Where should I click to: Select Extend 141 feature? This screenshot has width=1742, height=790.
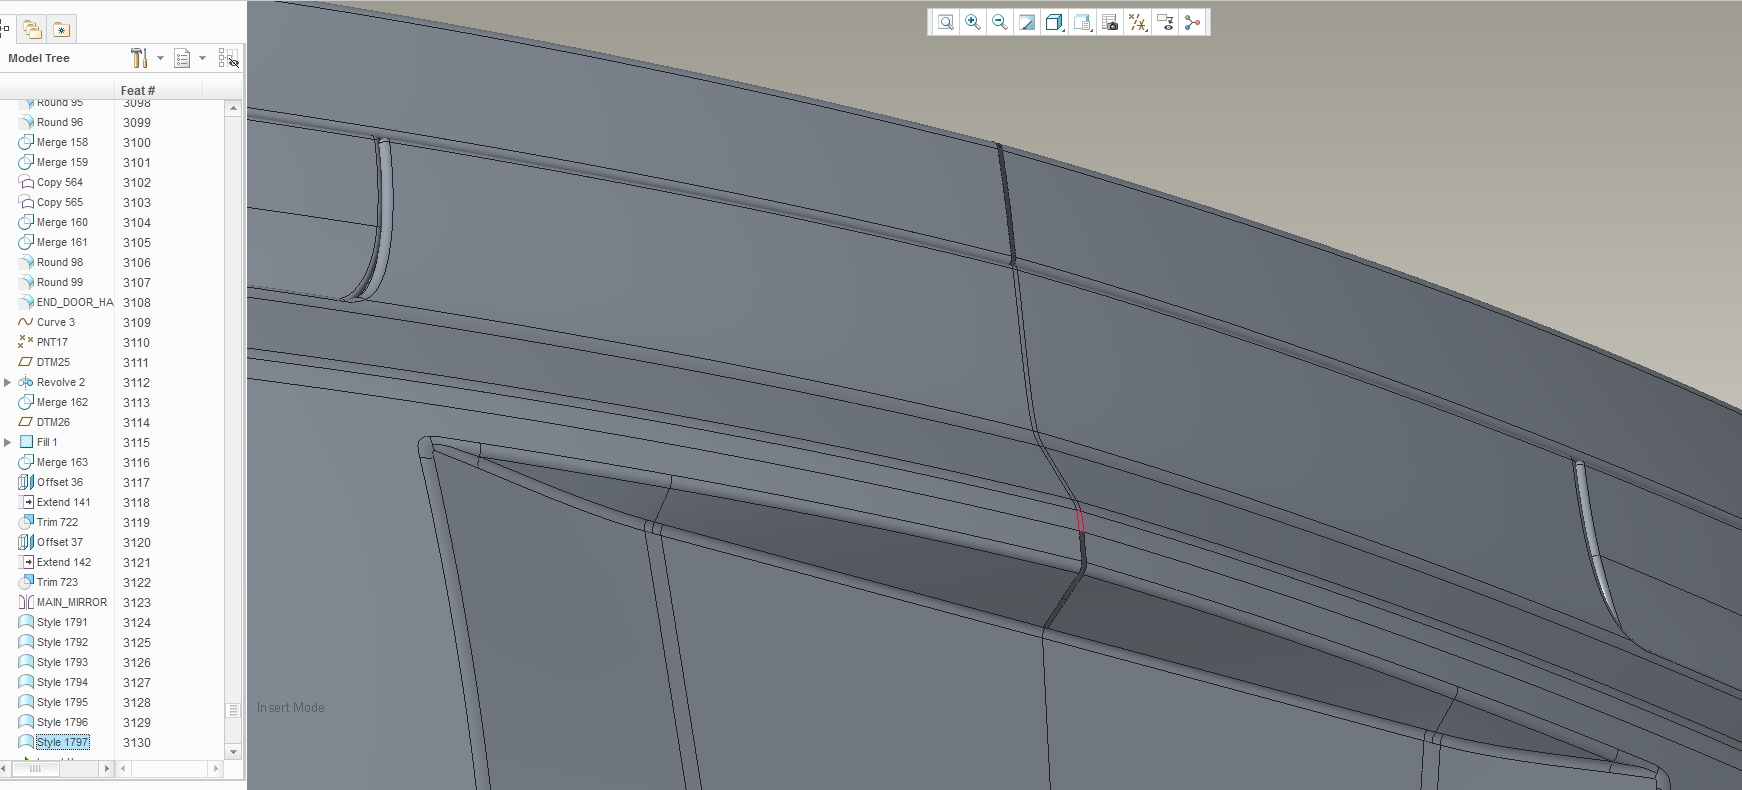63,502
